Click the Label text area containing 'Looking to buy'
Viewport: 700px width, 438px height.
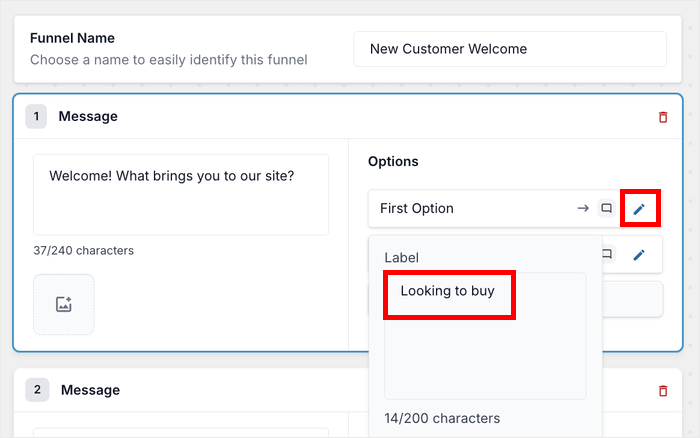(x=485, y=335)
